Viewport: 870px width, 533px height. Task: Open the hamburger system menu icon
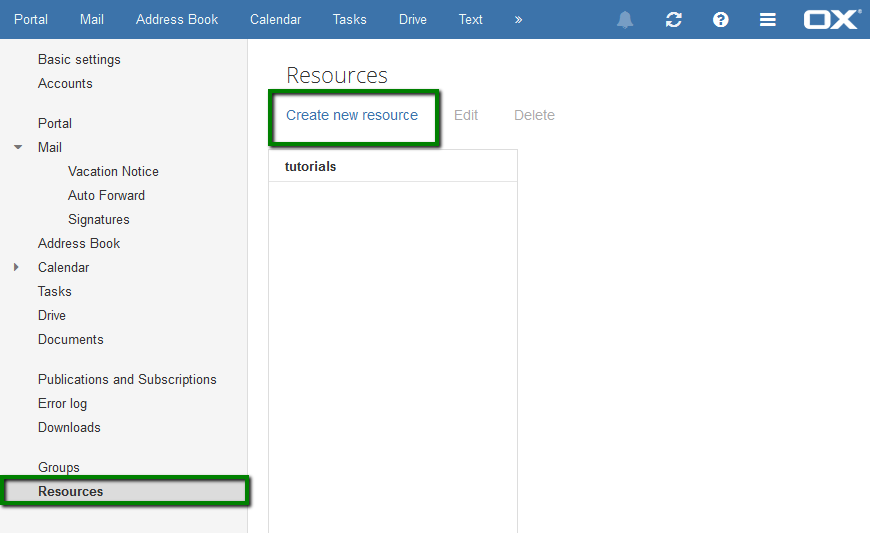coord(768,20)
